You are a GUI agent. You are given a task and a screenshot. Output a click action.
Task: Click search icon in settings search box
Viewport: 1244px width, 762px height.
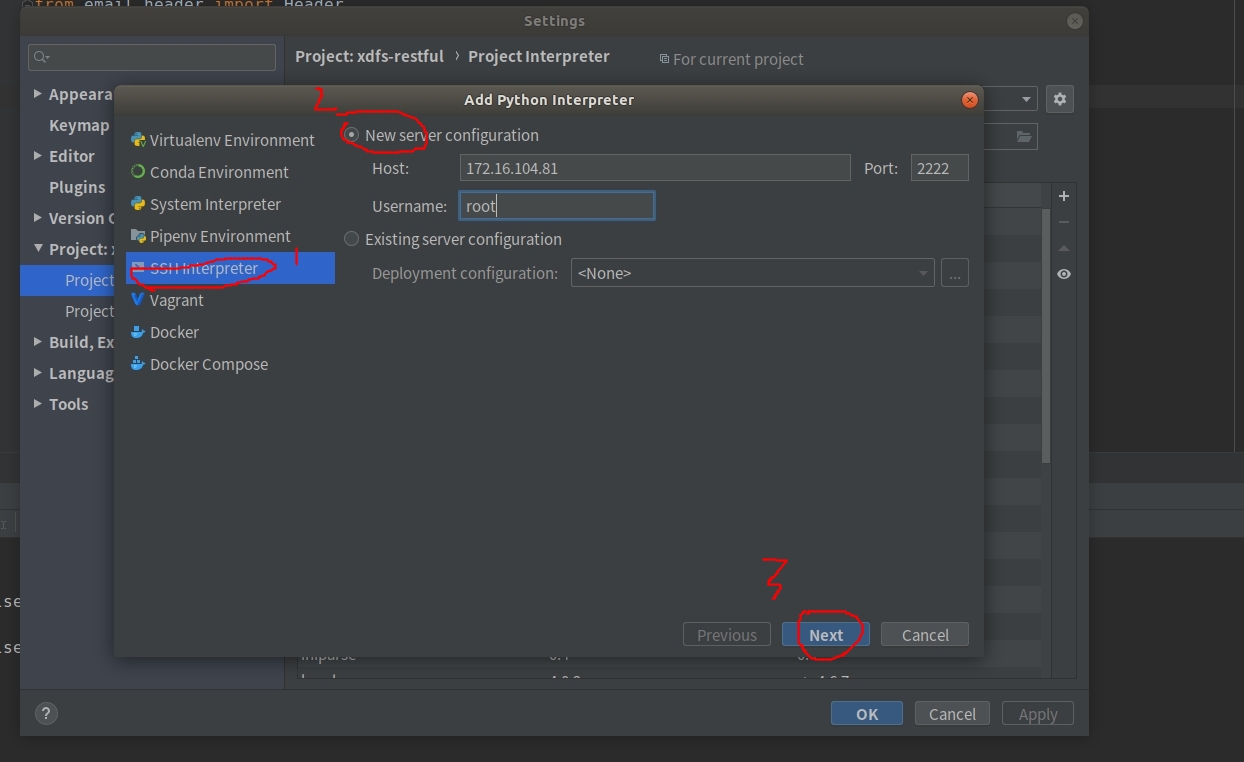pos(41,57)
